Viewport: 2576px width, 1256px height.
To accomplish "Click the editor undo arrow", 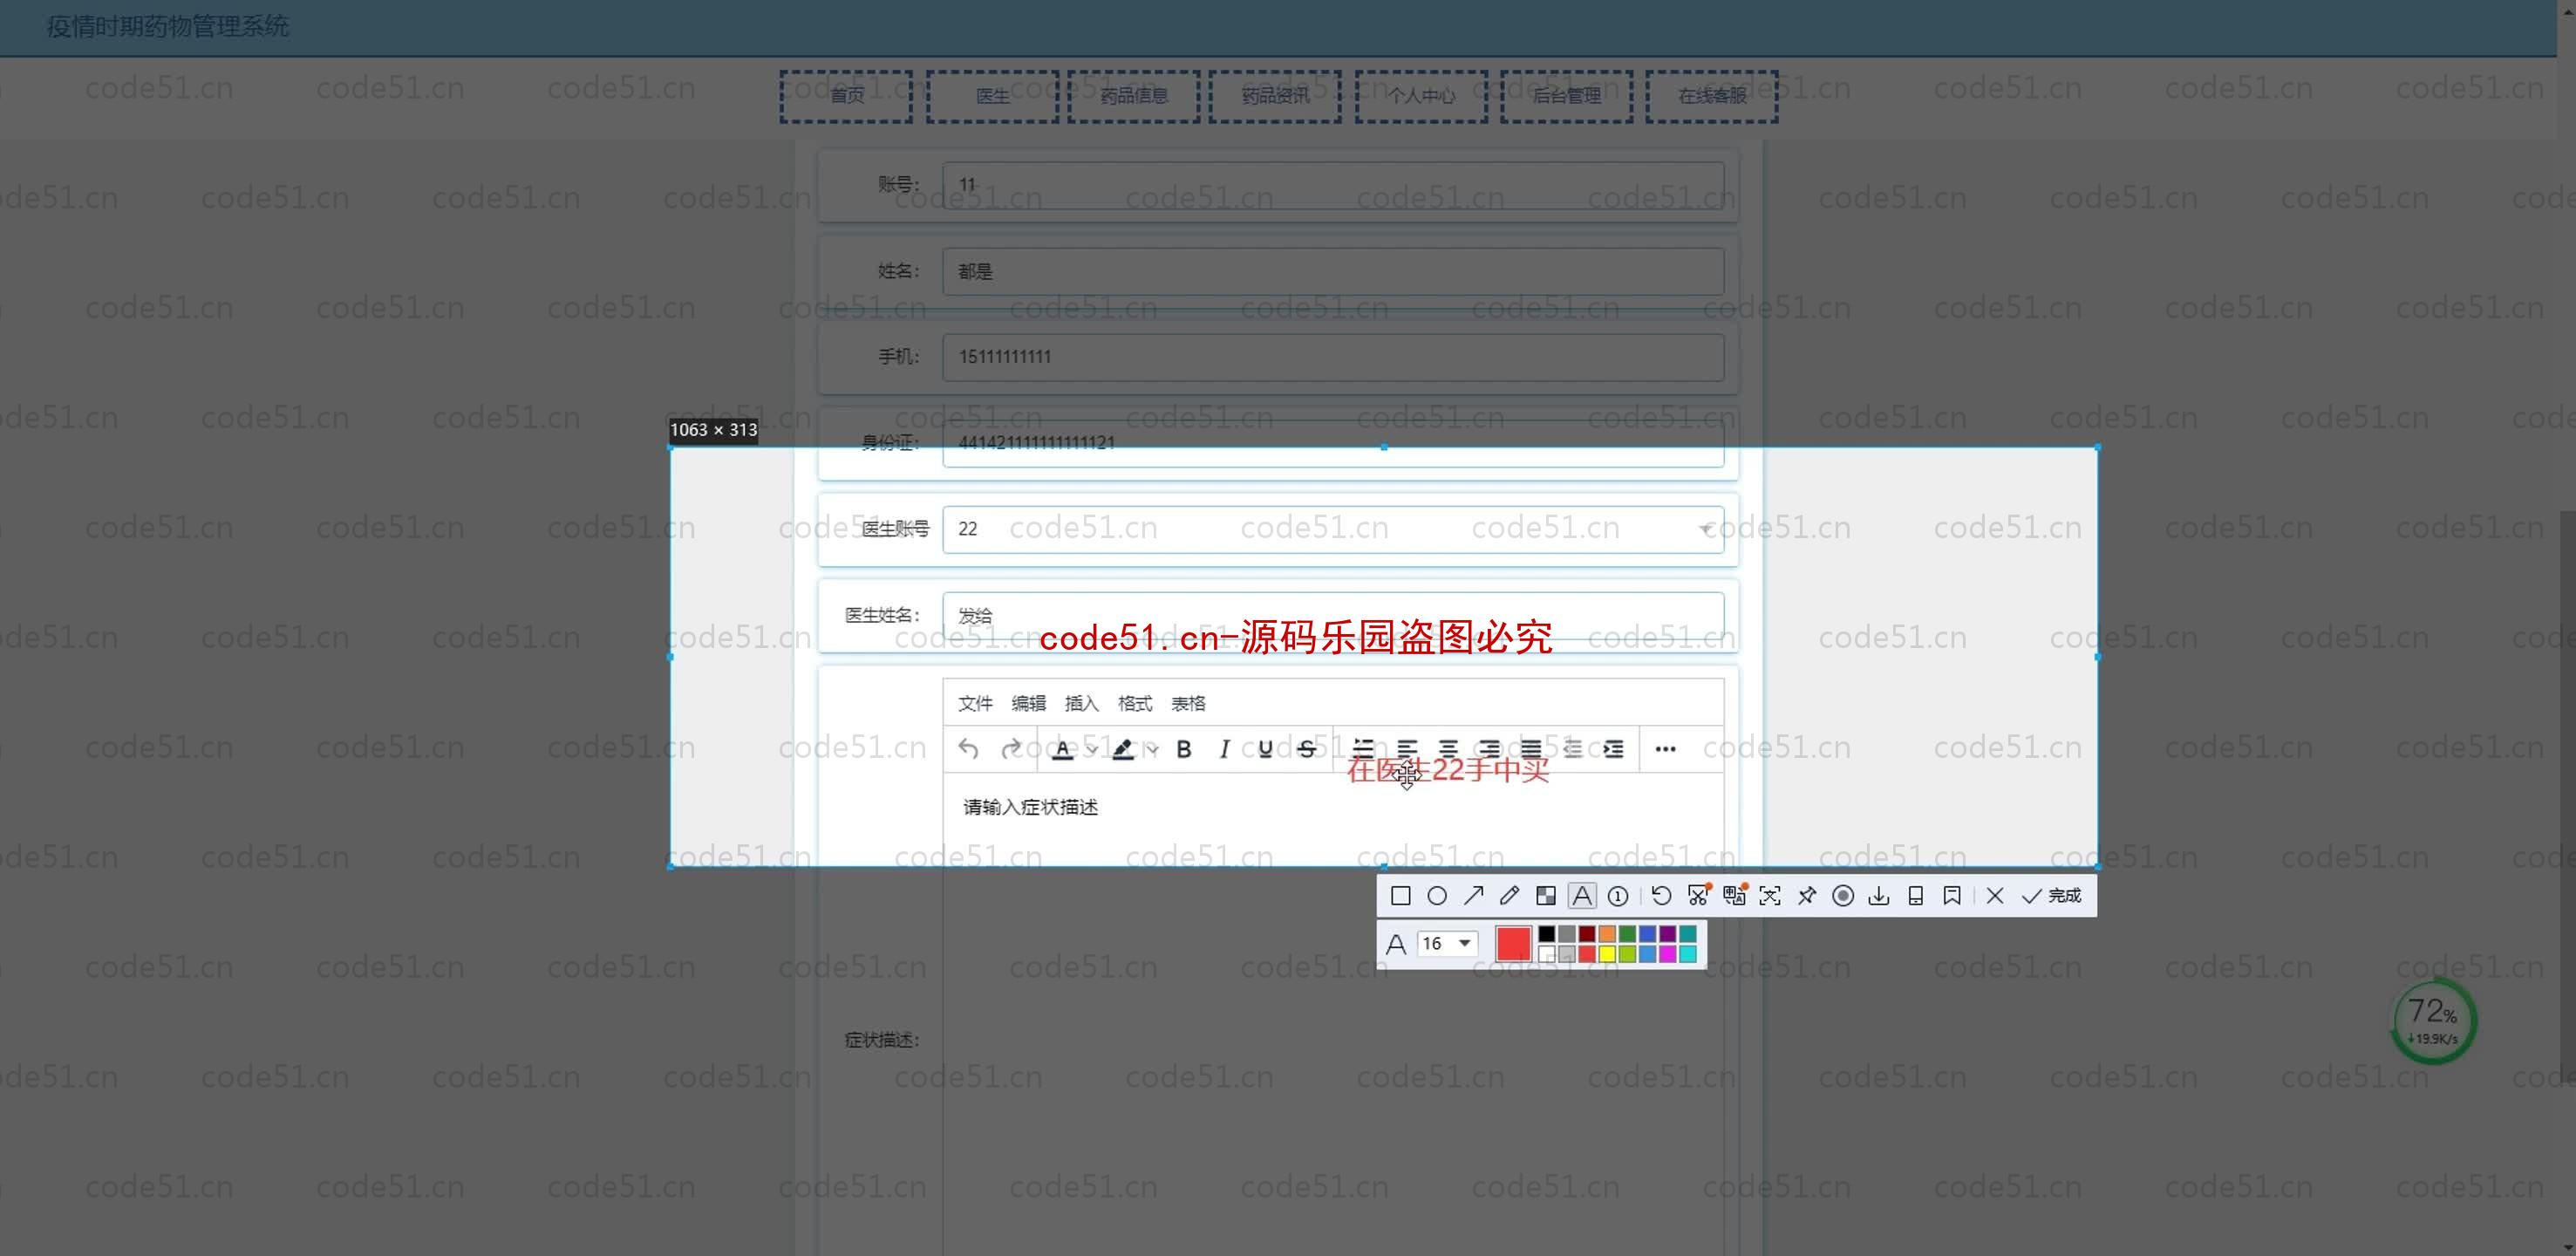I will click(x=967, y=749).
